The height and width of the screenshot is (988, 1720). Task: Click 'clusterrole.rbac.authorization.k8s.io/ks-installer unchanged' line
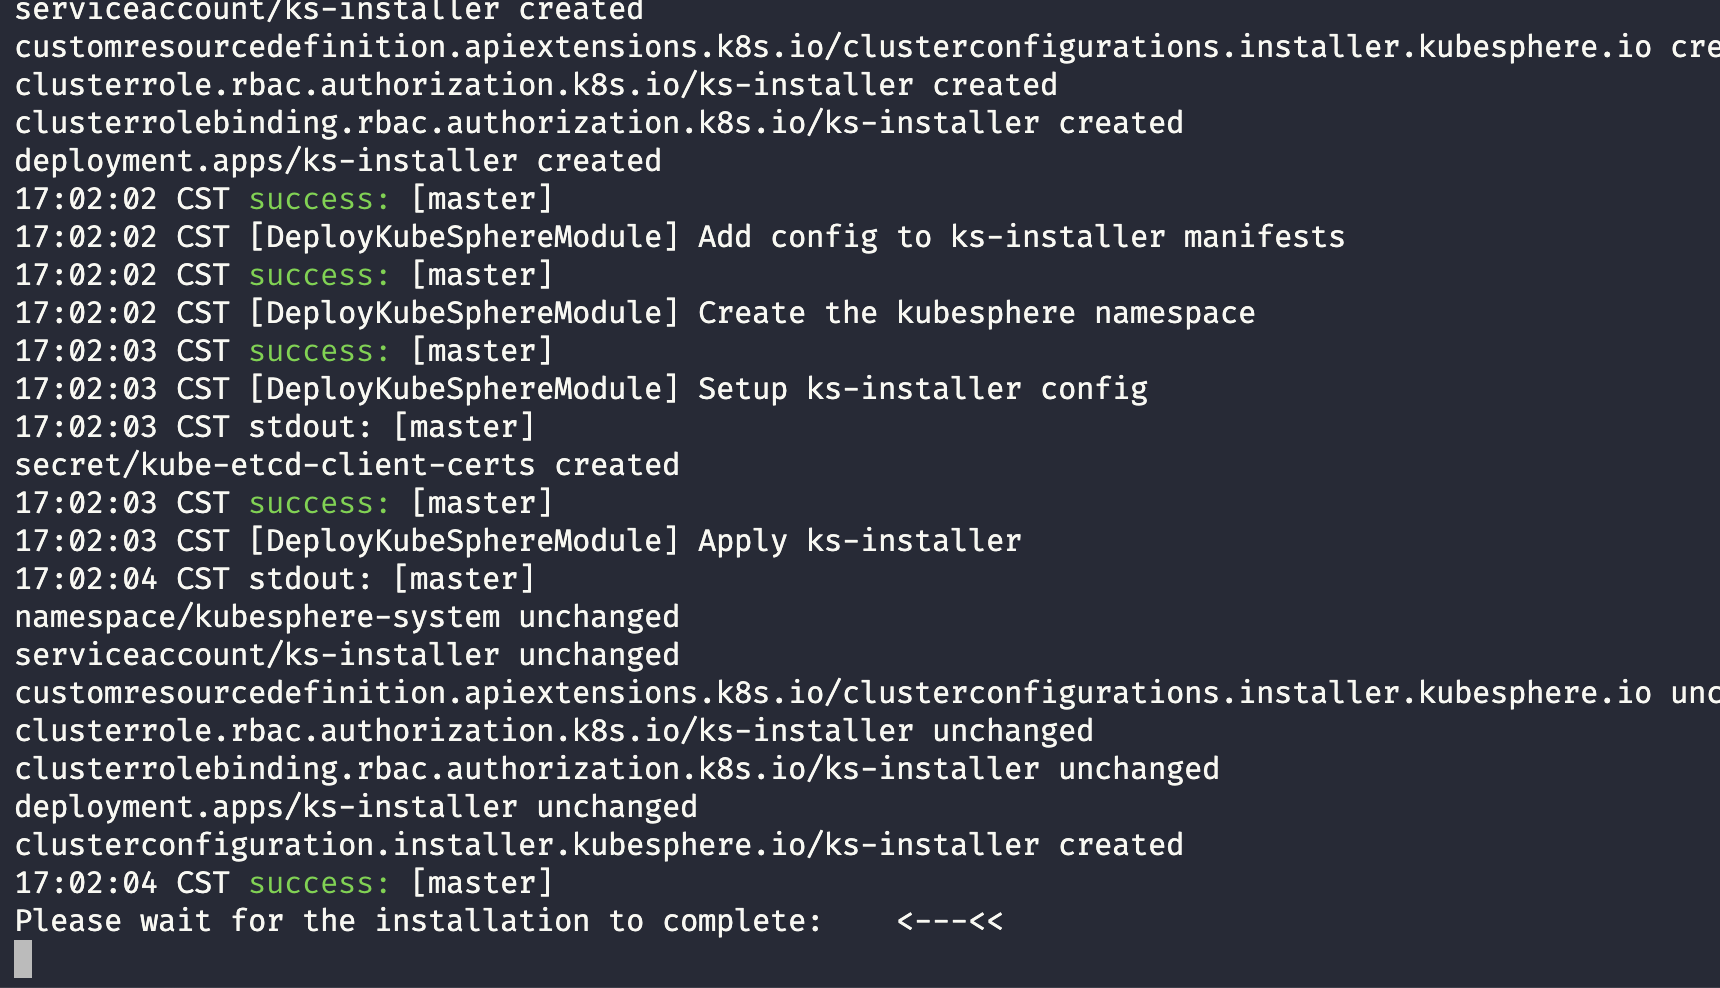tap(554, 731)
